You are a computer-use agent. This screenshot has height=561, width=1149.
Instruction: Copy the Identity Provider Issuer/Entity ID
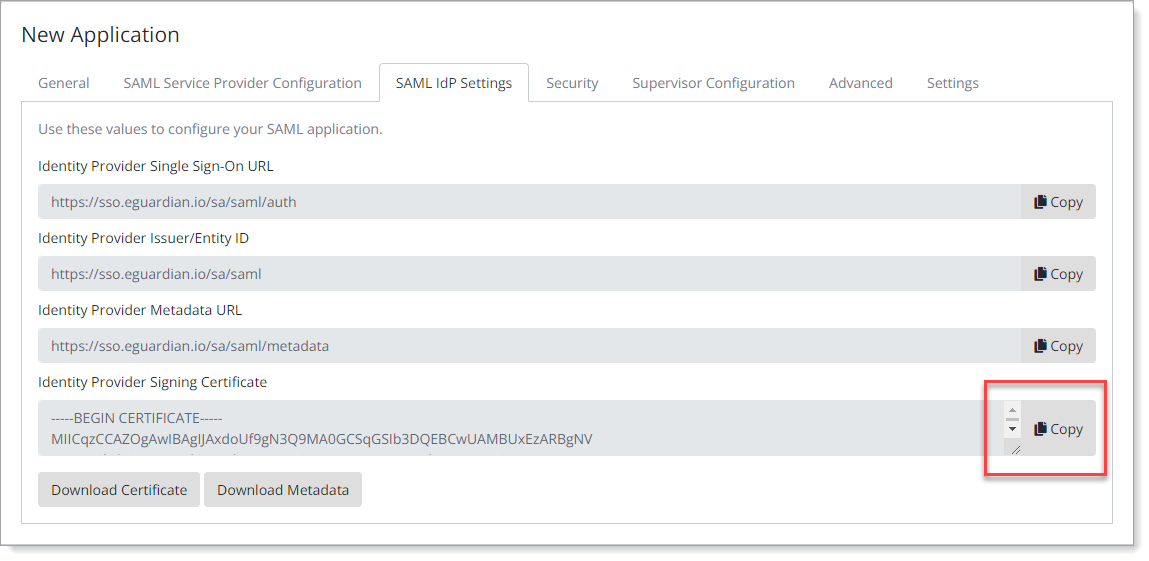1058,274
